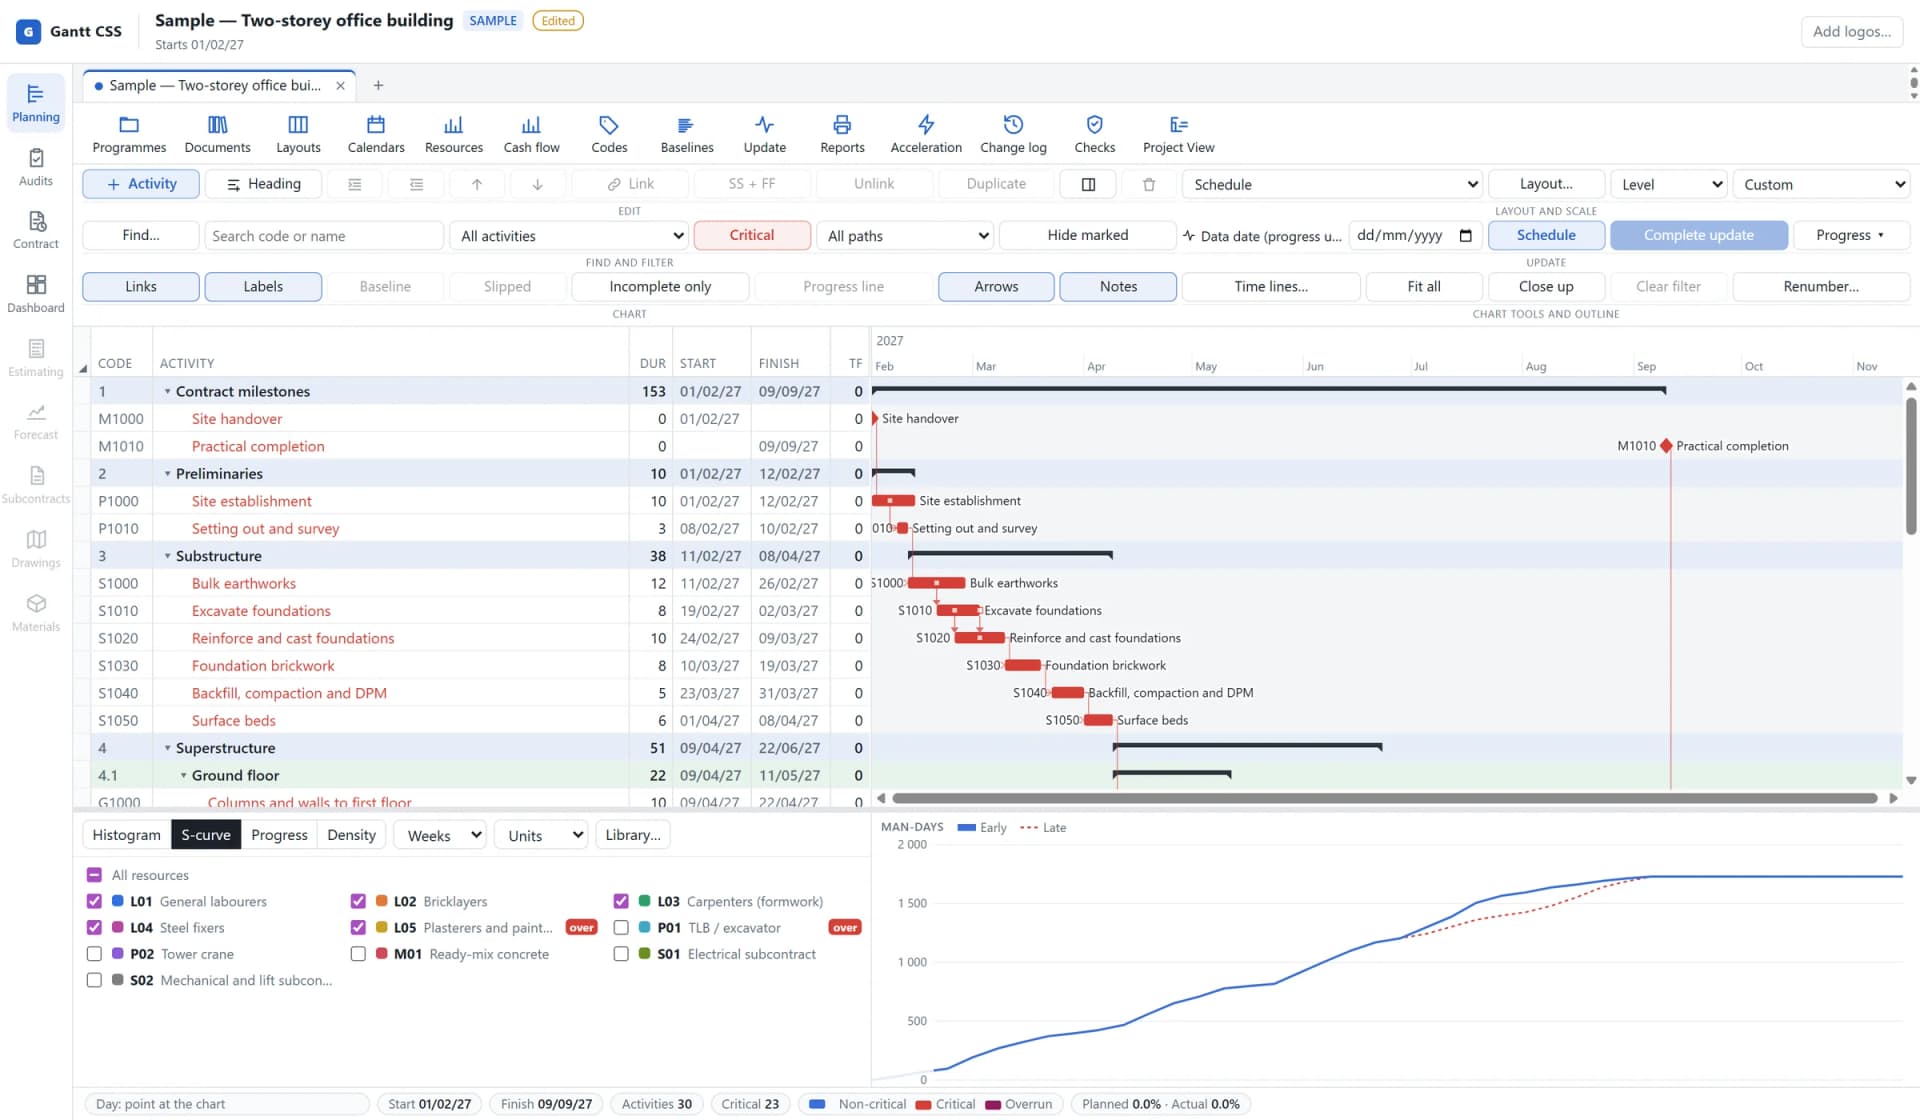Collapse the Substructure group
Image resolution: width=1920 pixels, height=1120 pixels.
[x=167, y=556]
